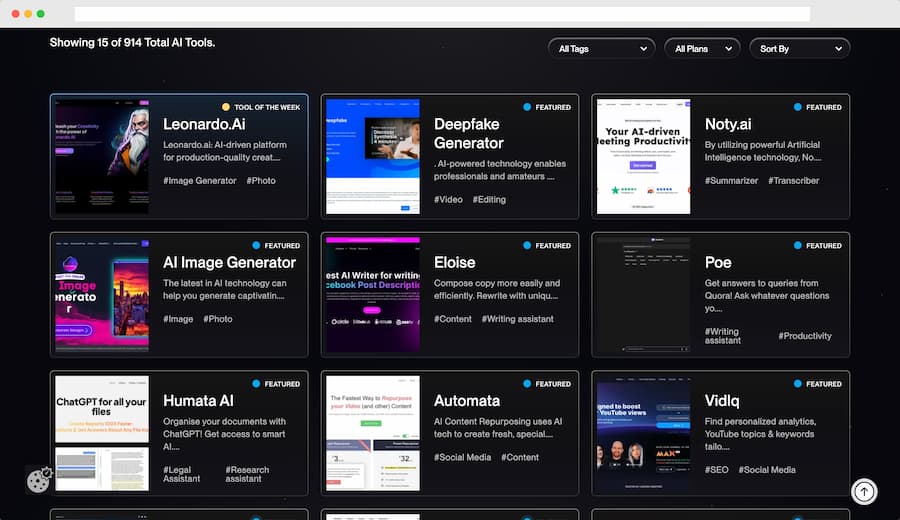Click the #Content tag on Automata
900x520 pixels.
pyautogui.click(x=520, y=457)
